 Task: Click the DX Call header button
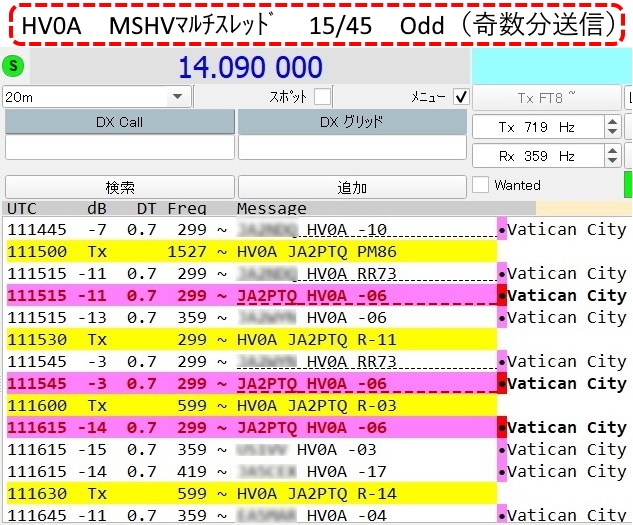coord(119,122)
